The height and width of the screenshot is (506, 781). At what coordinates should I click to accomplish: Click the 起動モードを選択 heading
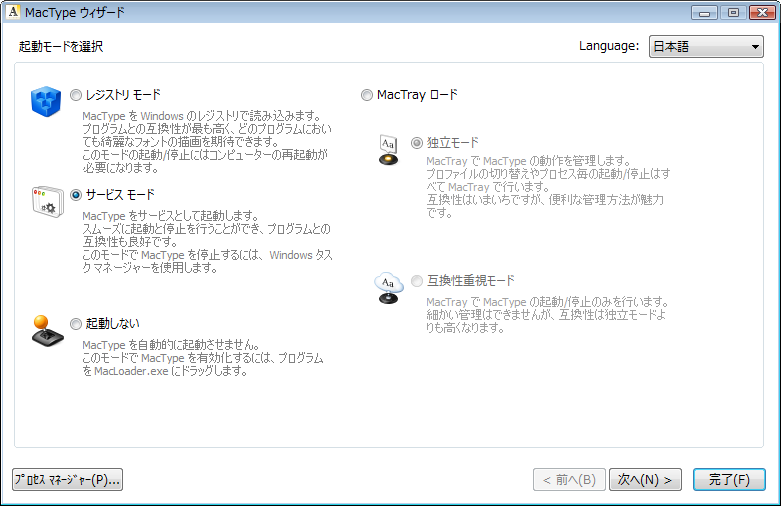tap(61, 47)
